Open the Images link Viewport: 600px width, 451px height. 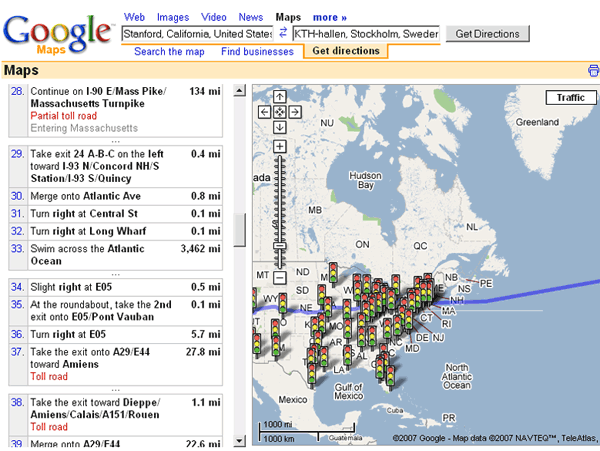pos(173,17)
